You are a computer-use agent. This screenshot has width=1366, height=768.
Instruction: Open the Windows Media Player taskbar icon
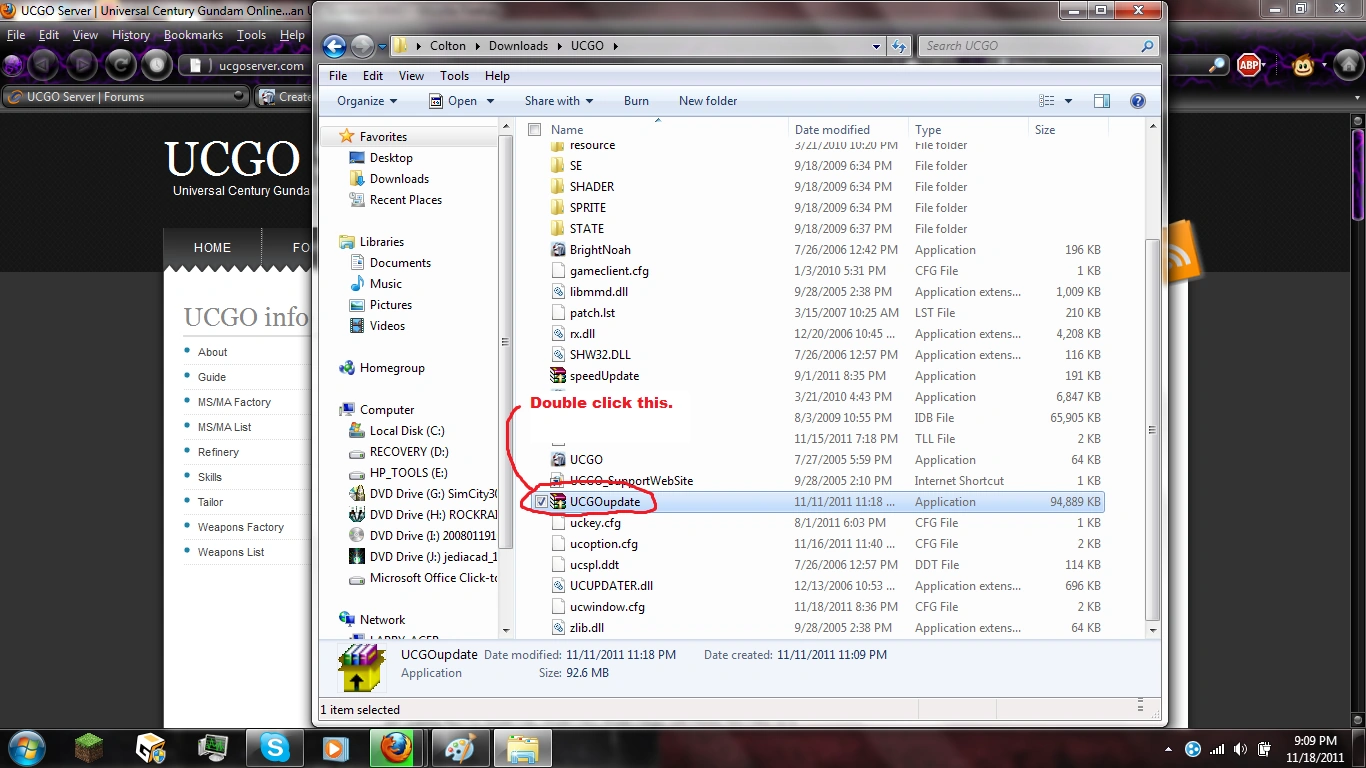click(x=336, y=748)
